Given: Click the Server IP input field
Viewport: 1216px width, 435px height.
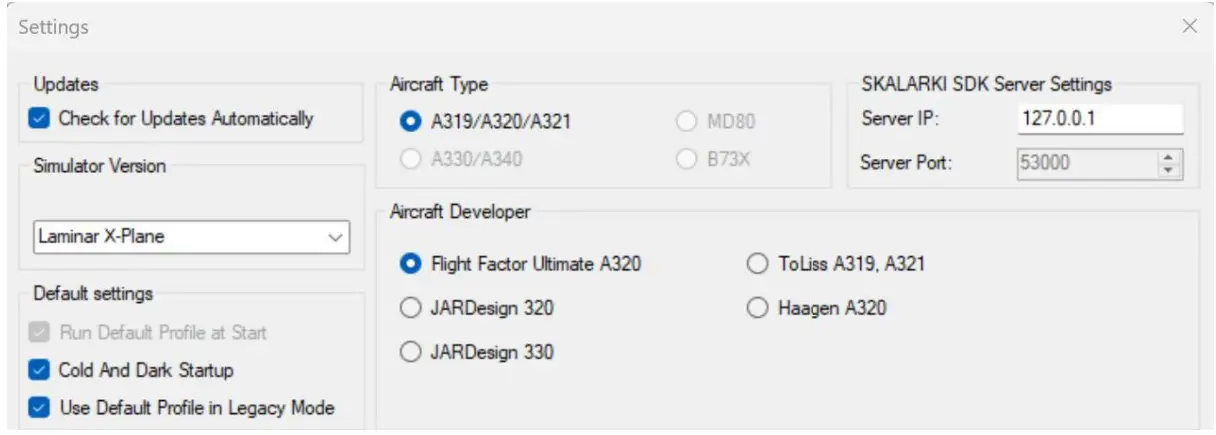Looking at the screenshot, I should tap(1099, 119).
